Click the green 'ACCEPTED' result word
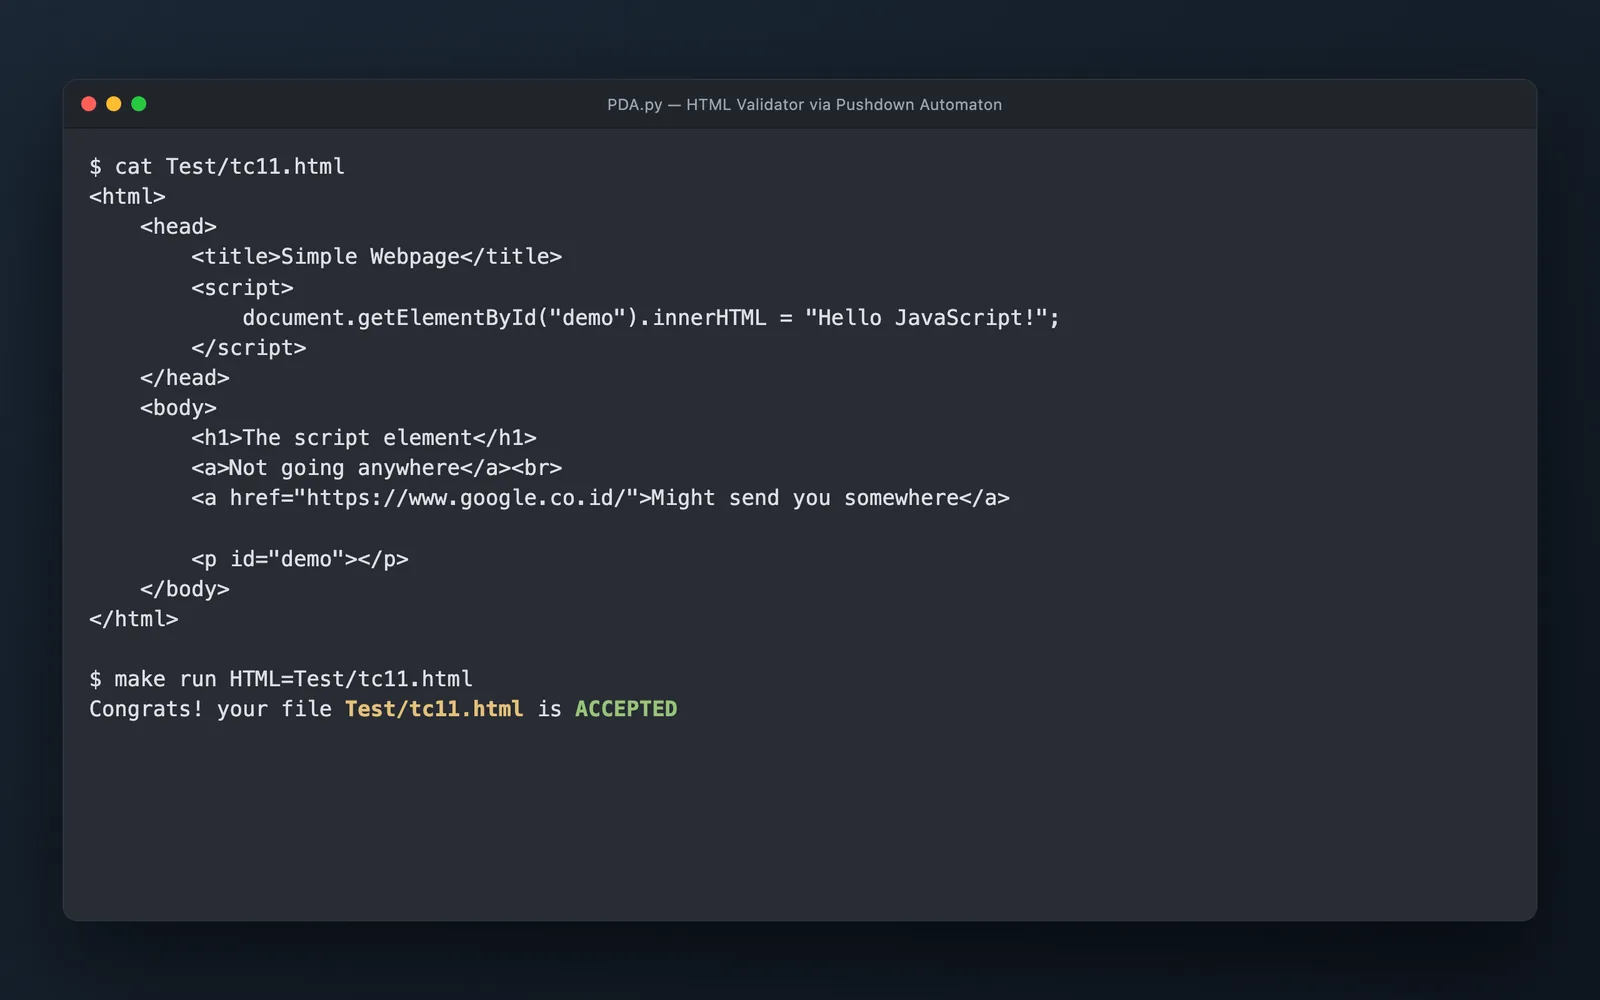 click(x=626, y=709)
